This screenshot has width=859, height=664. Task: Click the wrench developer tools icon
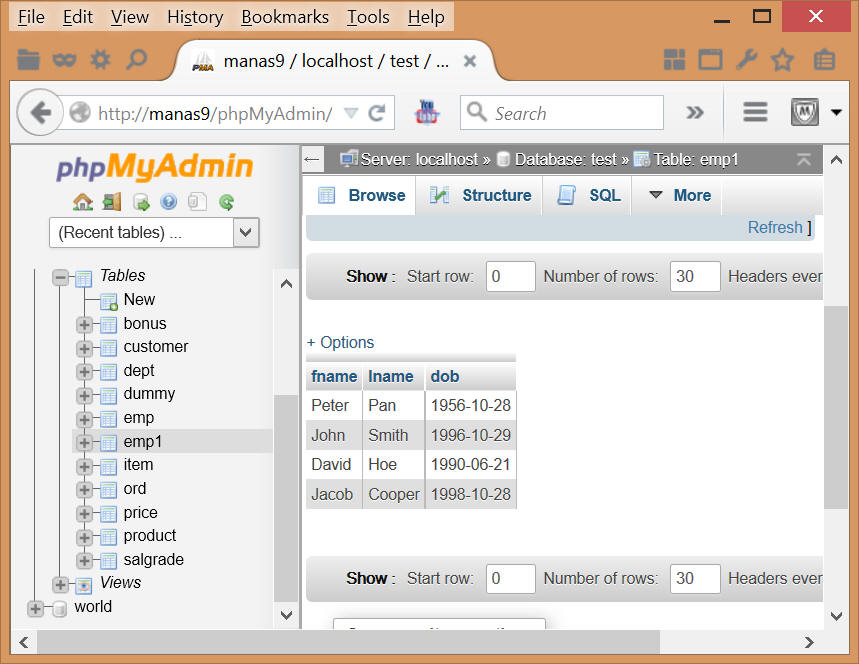click(746, 59)
